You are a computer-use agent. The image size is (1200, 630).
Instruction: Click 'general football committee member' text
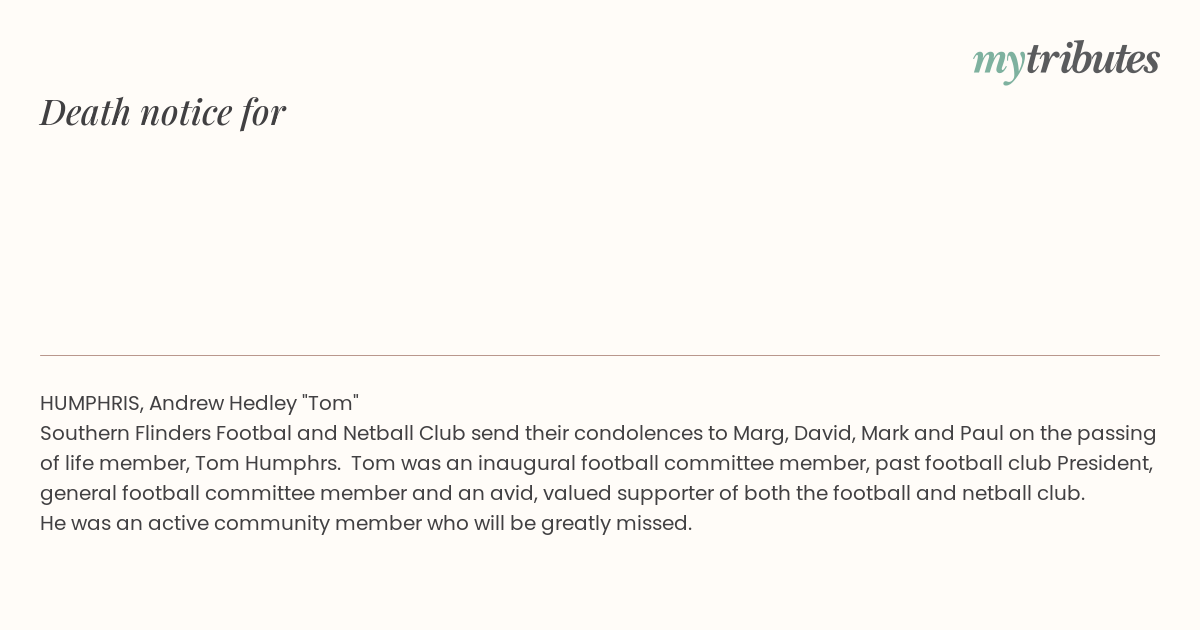[206, 493]
